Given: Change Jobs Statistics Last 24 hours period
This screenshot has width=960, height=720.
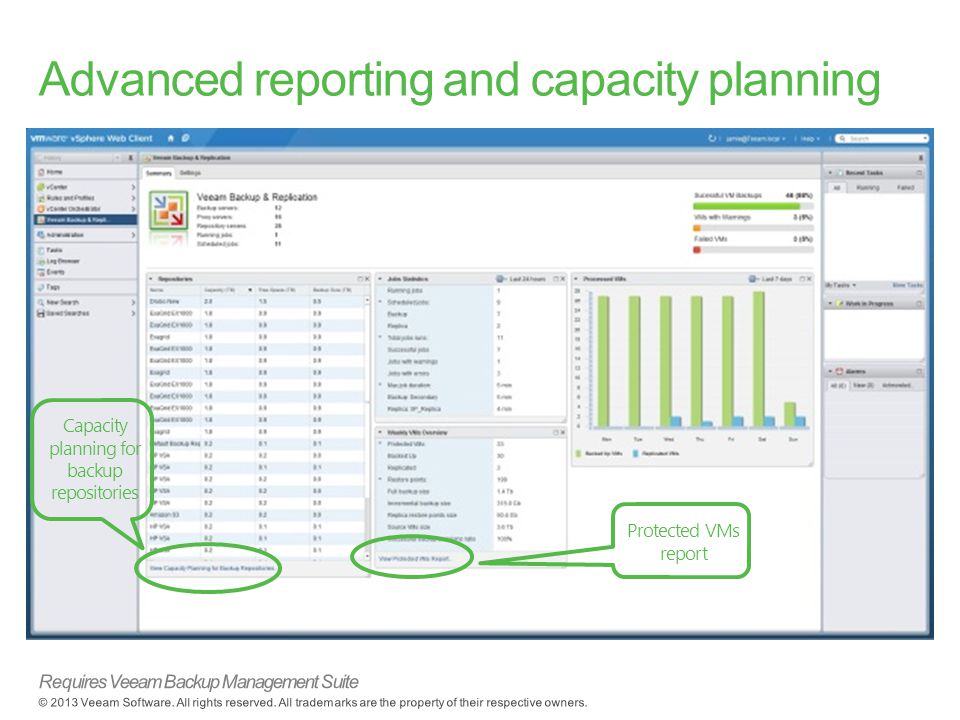Looking at the screenshot, I should coord(521,279).
